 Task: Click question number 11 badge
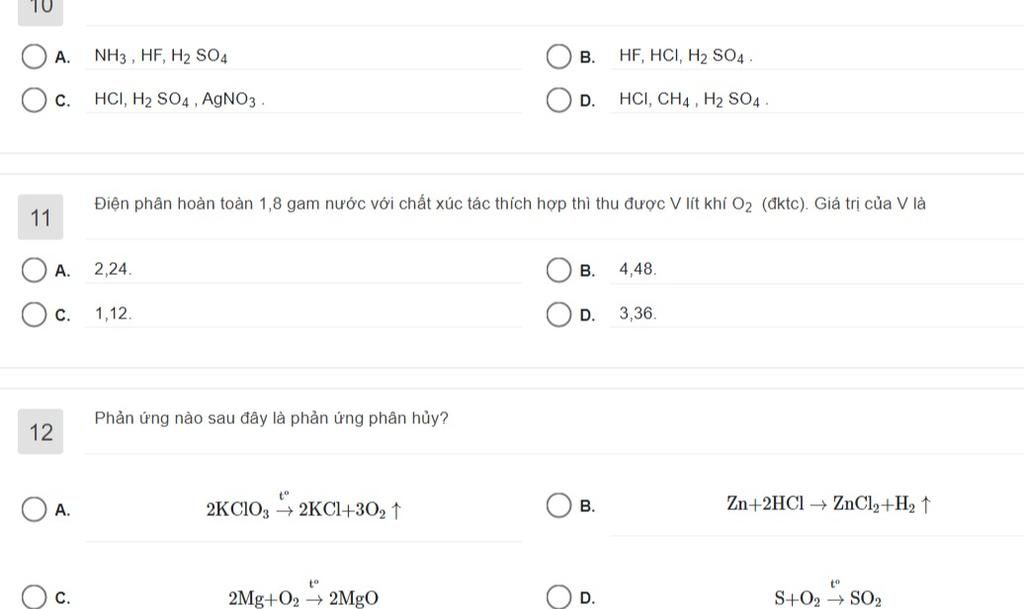point(40,217)
